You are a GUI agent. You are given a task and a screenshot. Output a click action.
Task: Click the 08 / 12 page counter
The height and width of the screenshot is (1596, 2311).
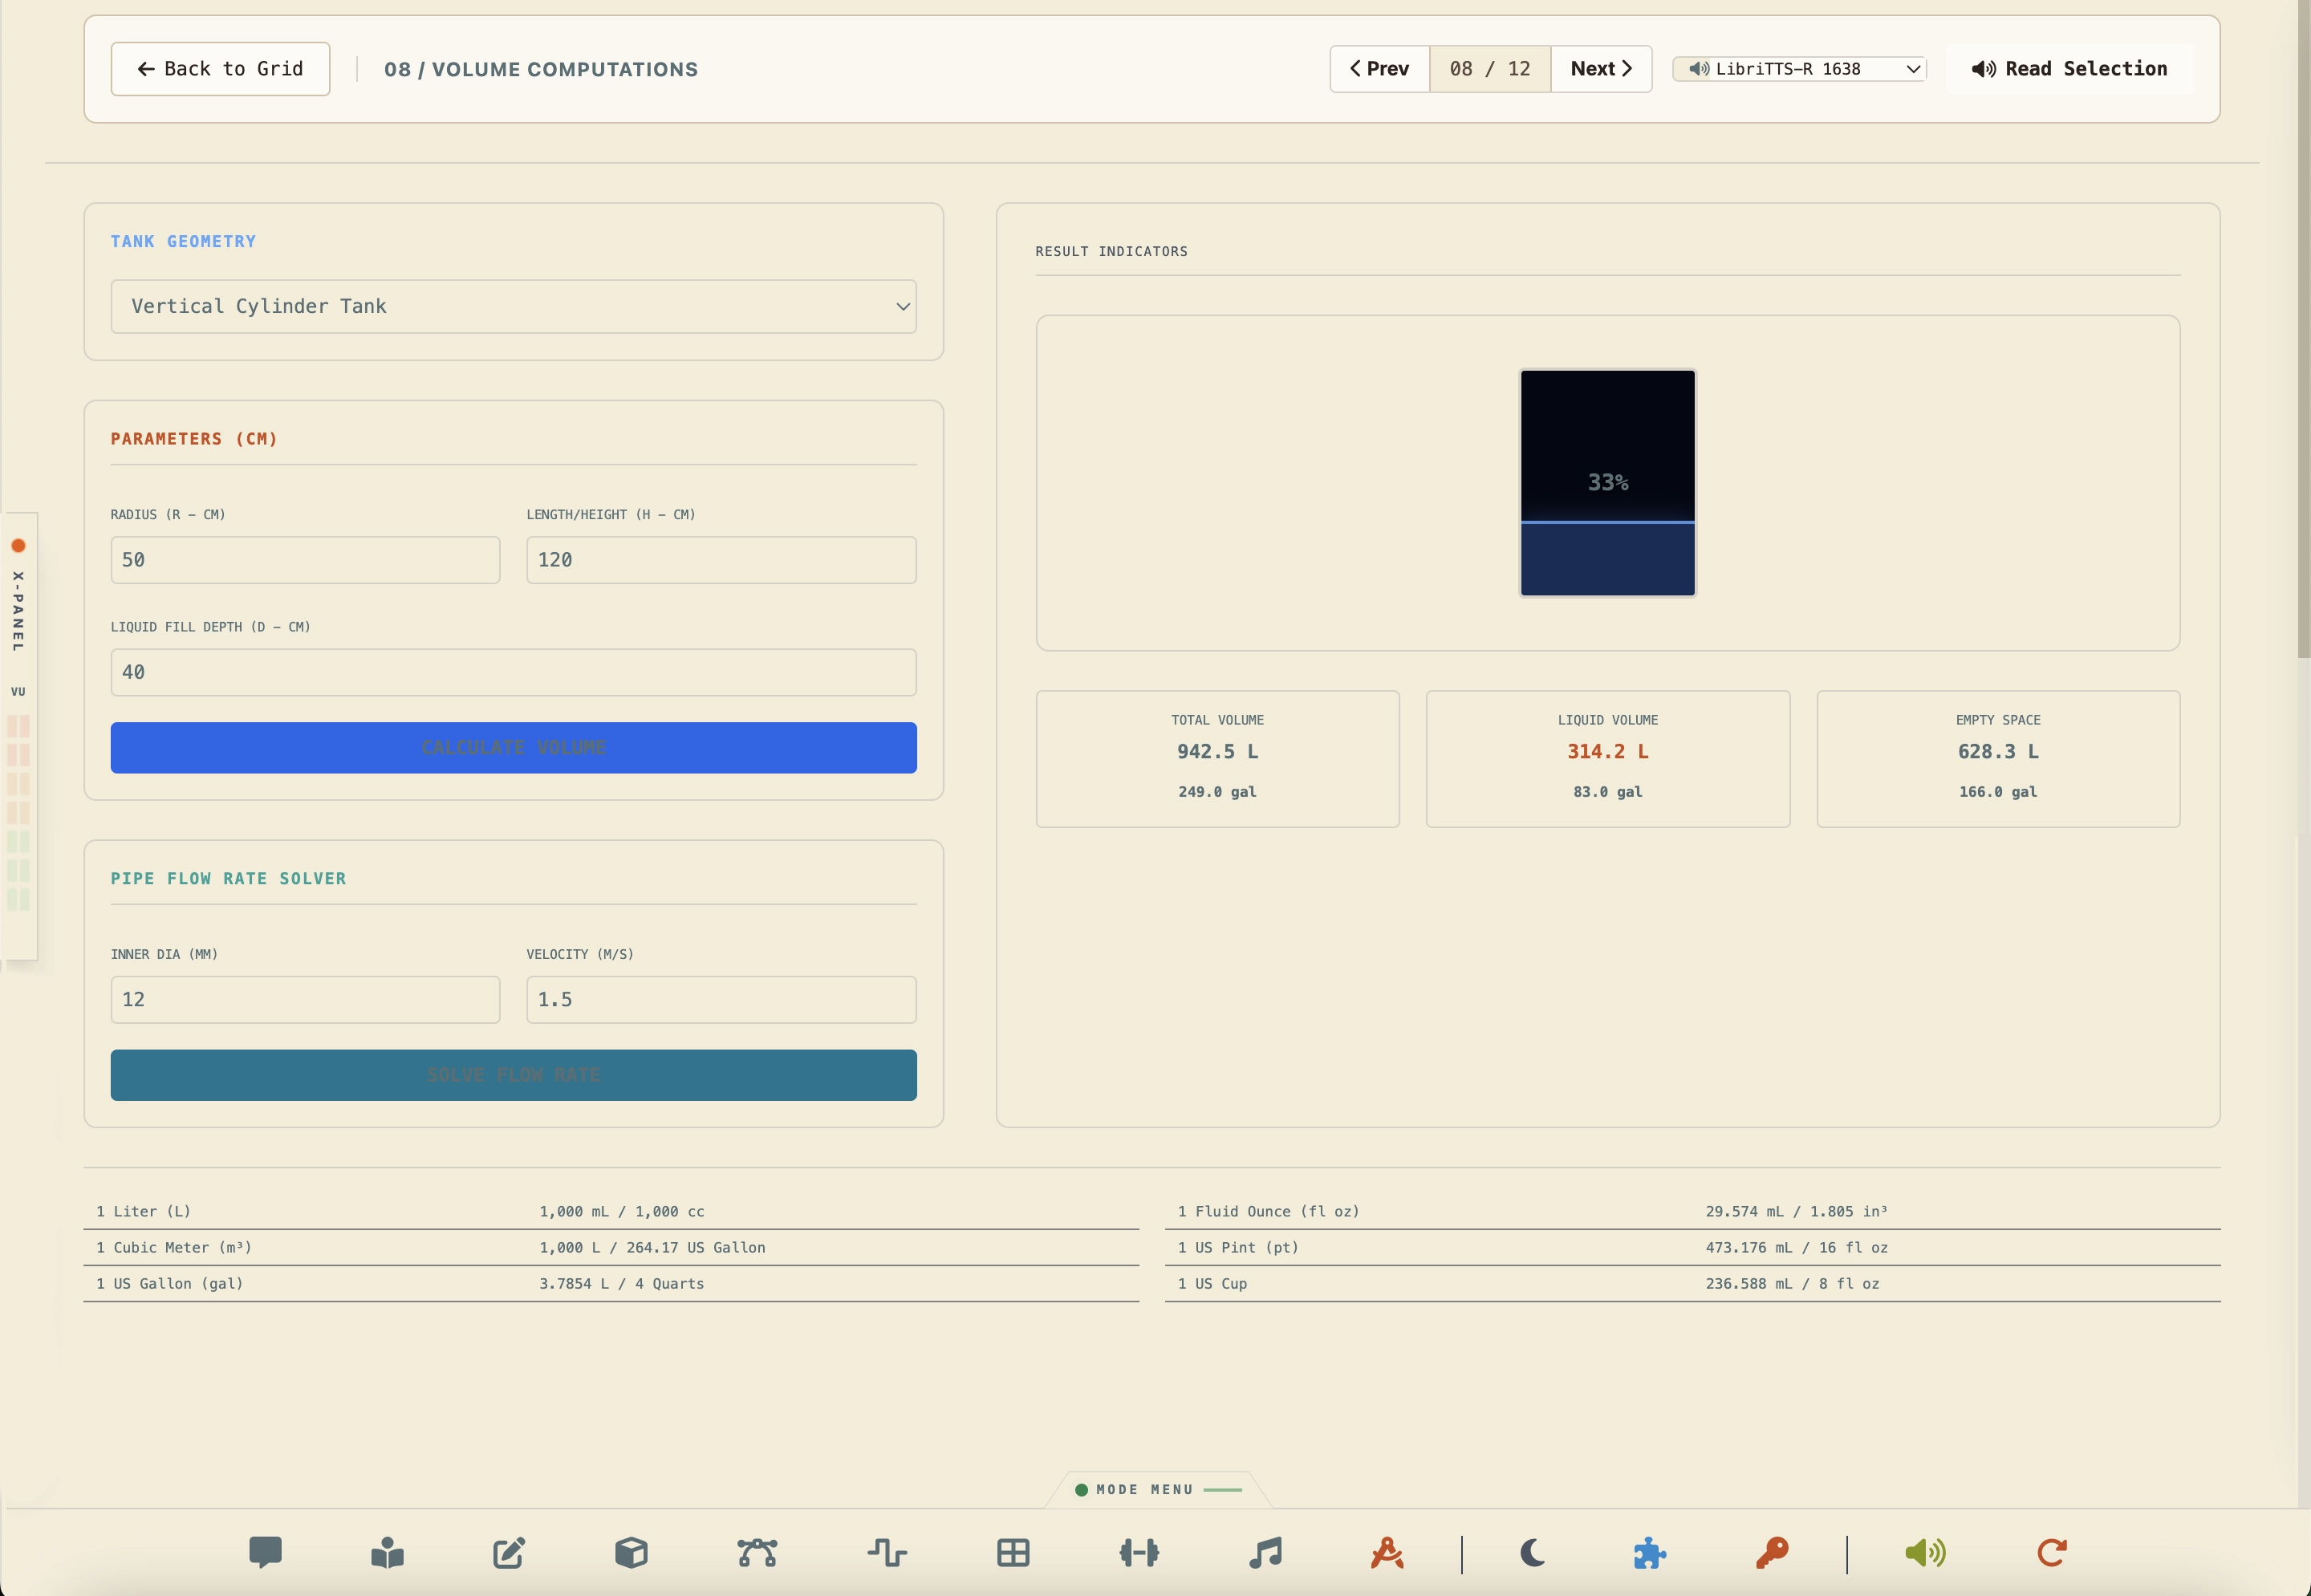[x=1490, y=69]
